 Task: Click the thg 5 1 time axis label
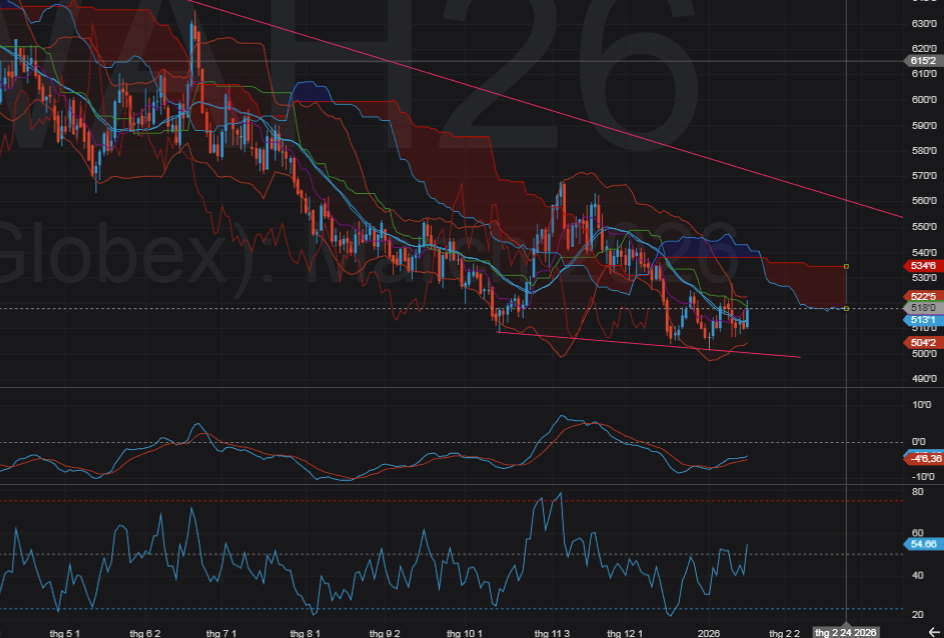tap(65, 632)
